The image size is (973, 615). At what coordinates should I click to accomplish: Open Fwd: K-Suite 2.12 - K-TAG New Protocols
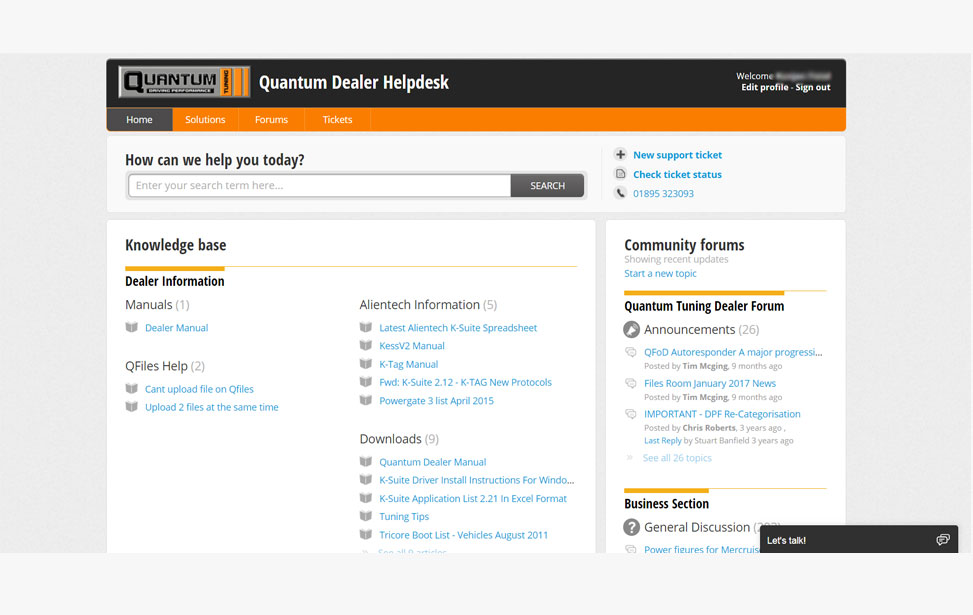(x=465, y=382)
